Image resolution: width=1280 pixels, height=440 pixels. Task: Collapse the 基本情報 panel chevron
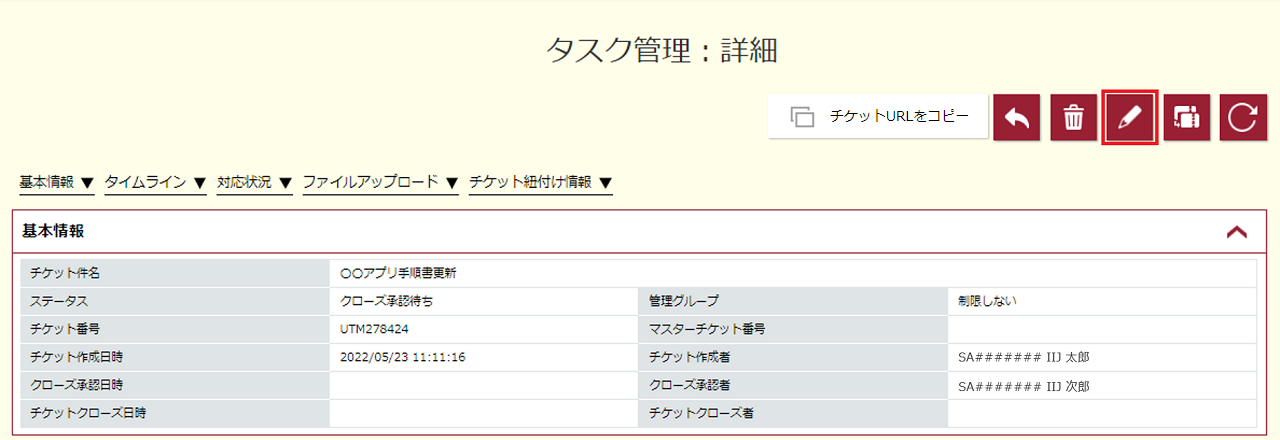click(1236, 232)
